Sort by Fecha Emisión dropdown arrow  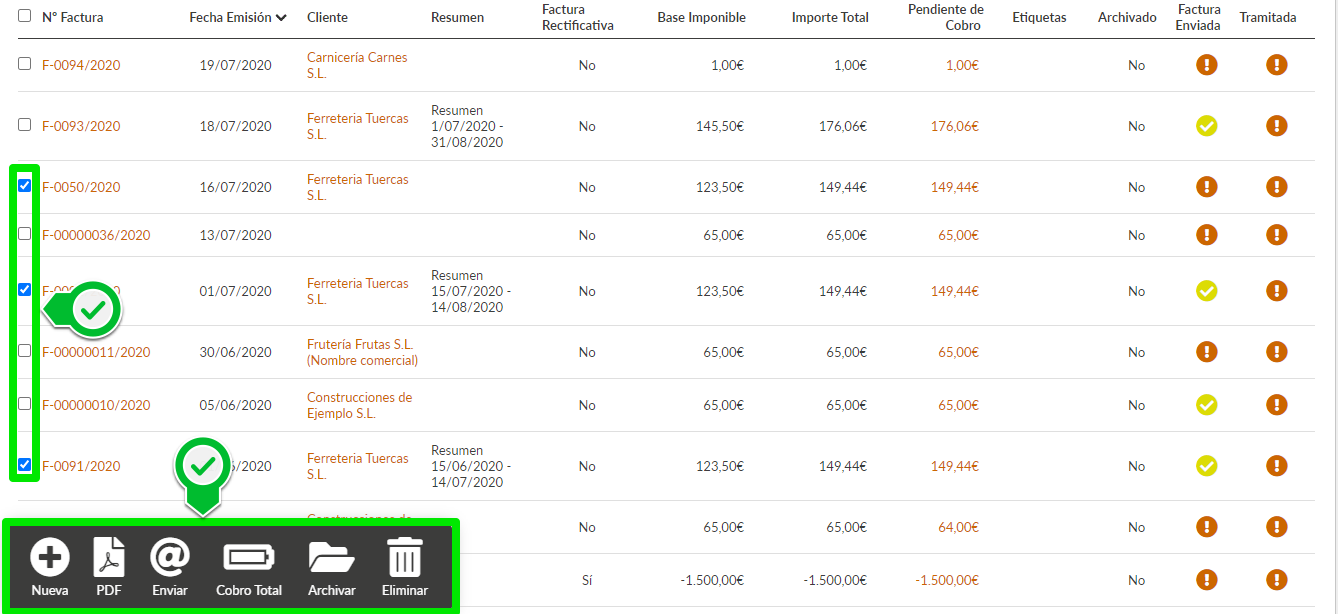[282, 18]
